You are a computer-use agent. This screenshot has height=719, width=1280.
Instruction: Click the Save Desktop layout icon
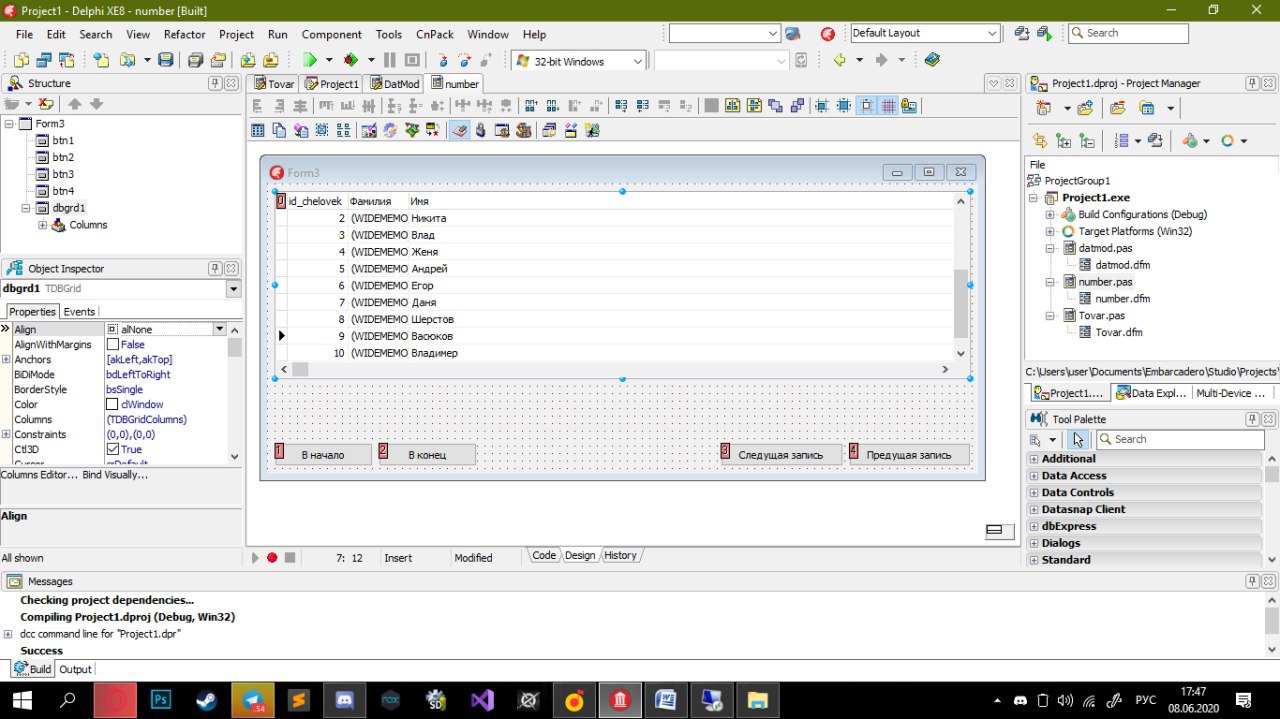click(x=1022, y=33)
